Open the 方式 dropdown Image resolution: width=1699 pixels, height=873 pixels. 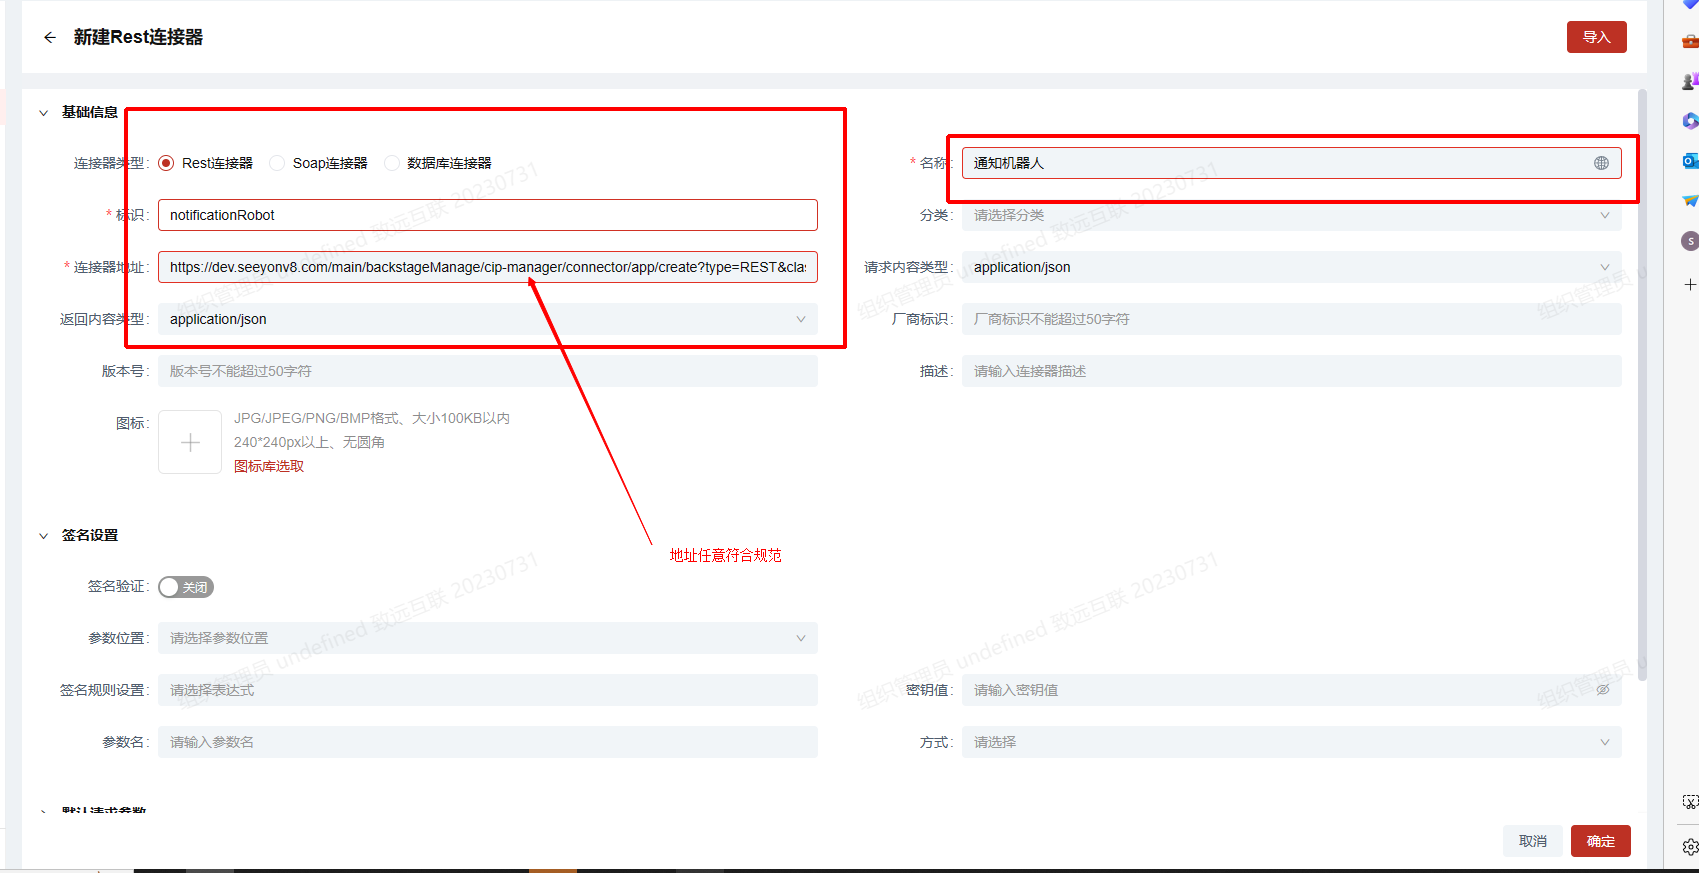coord(1292,742)
